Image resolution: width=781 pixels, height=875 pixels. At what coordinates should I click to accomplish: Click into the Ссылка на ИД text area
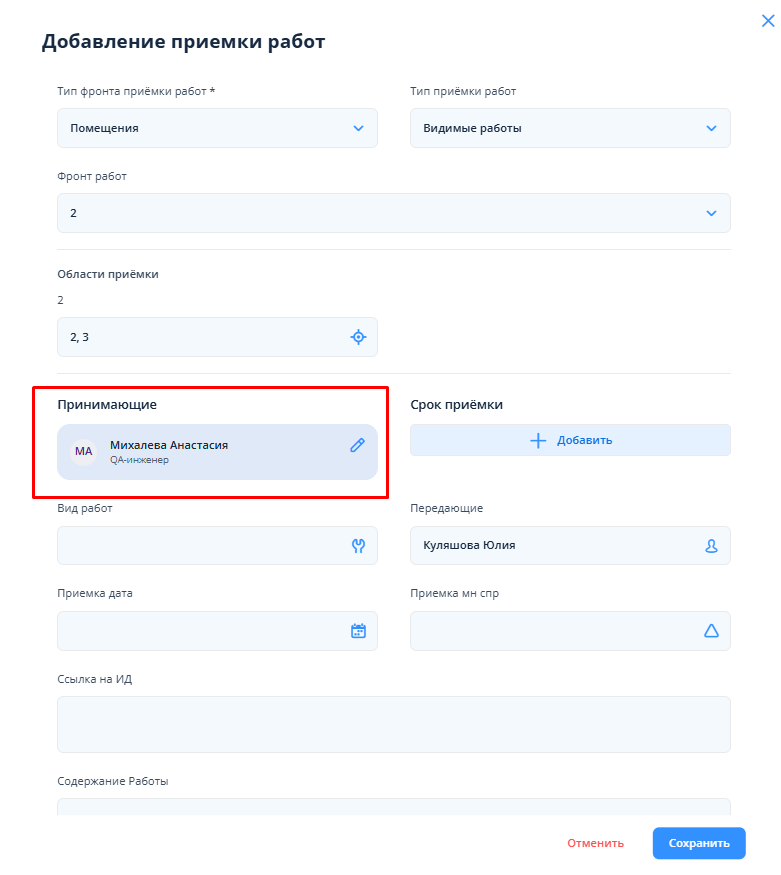click(x=393, y=724)
